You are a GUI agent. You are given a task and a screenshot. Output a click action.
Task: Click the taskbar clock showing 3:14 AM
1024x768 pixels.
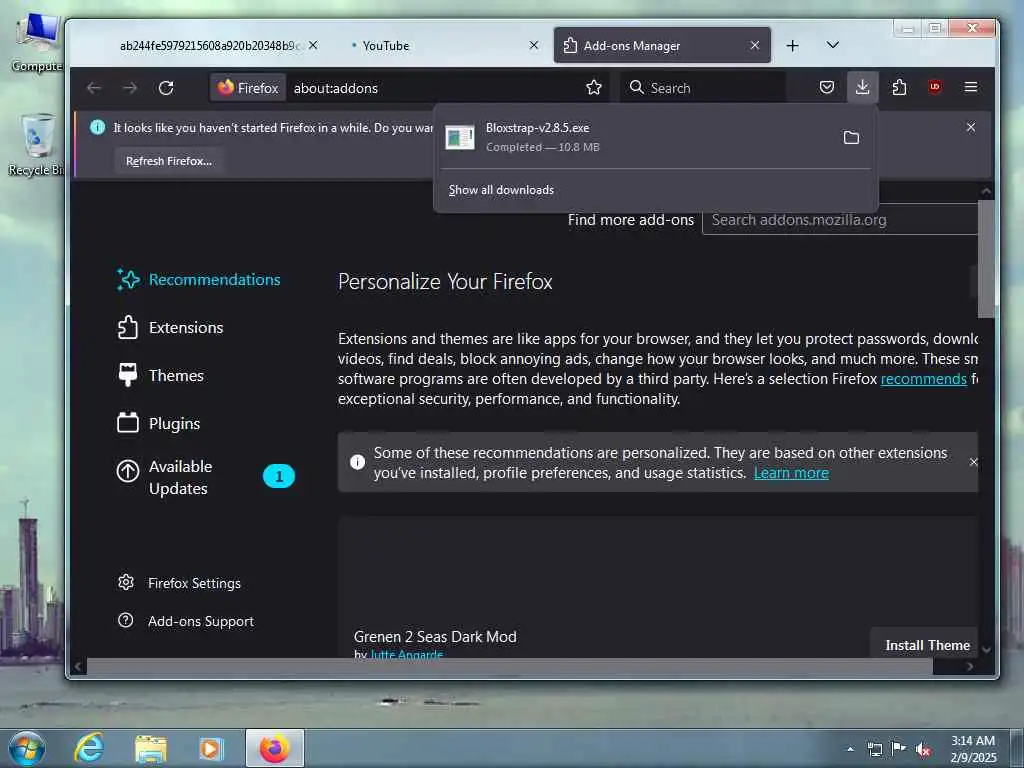coord(972,749)
